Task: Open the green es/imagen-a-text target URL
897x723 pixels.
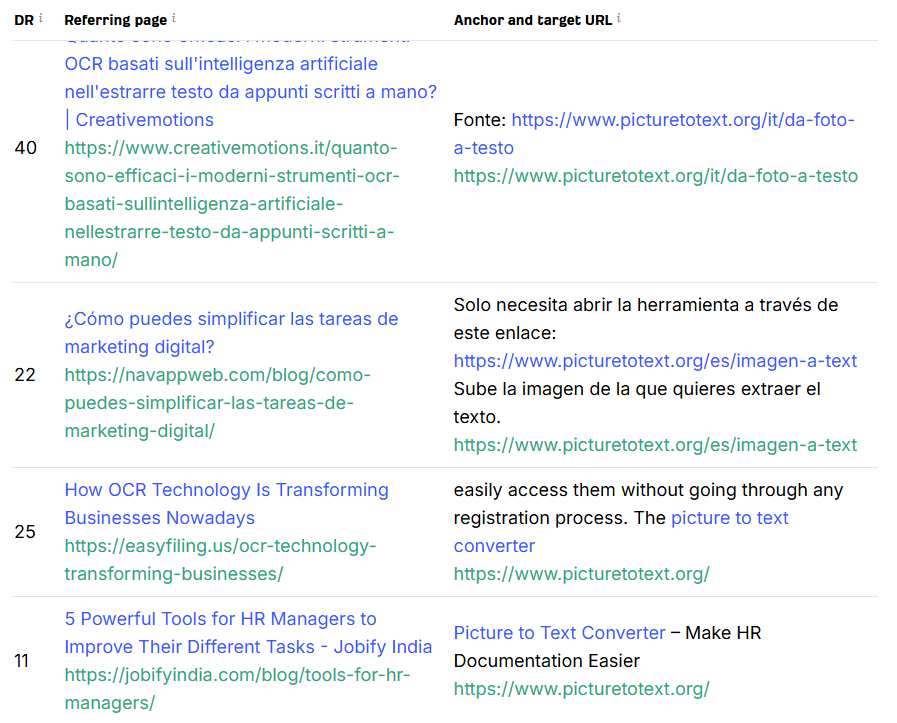Action: click(x=655, y=445)
